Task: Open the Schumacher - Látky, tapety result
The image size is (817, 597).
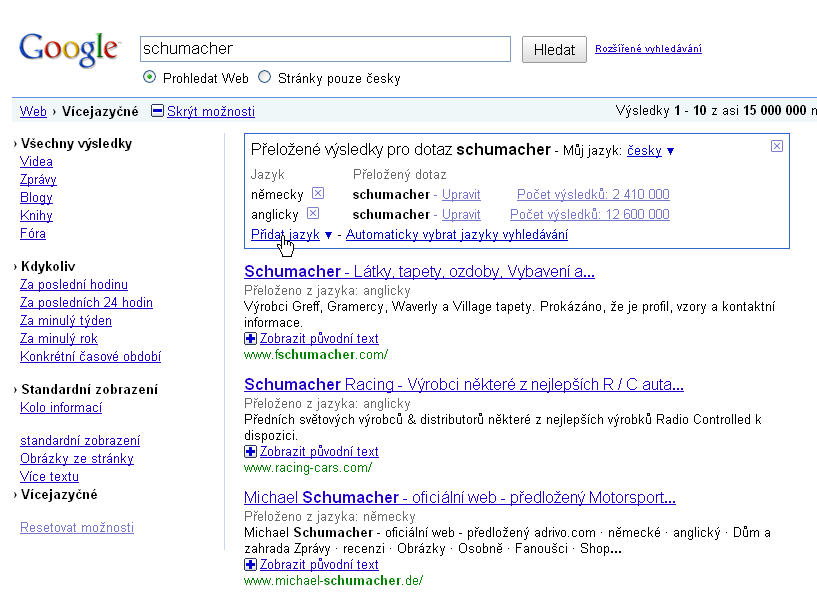Action: click(x=419, y=271)
